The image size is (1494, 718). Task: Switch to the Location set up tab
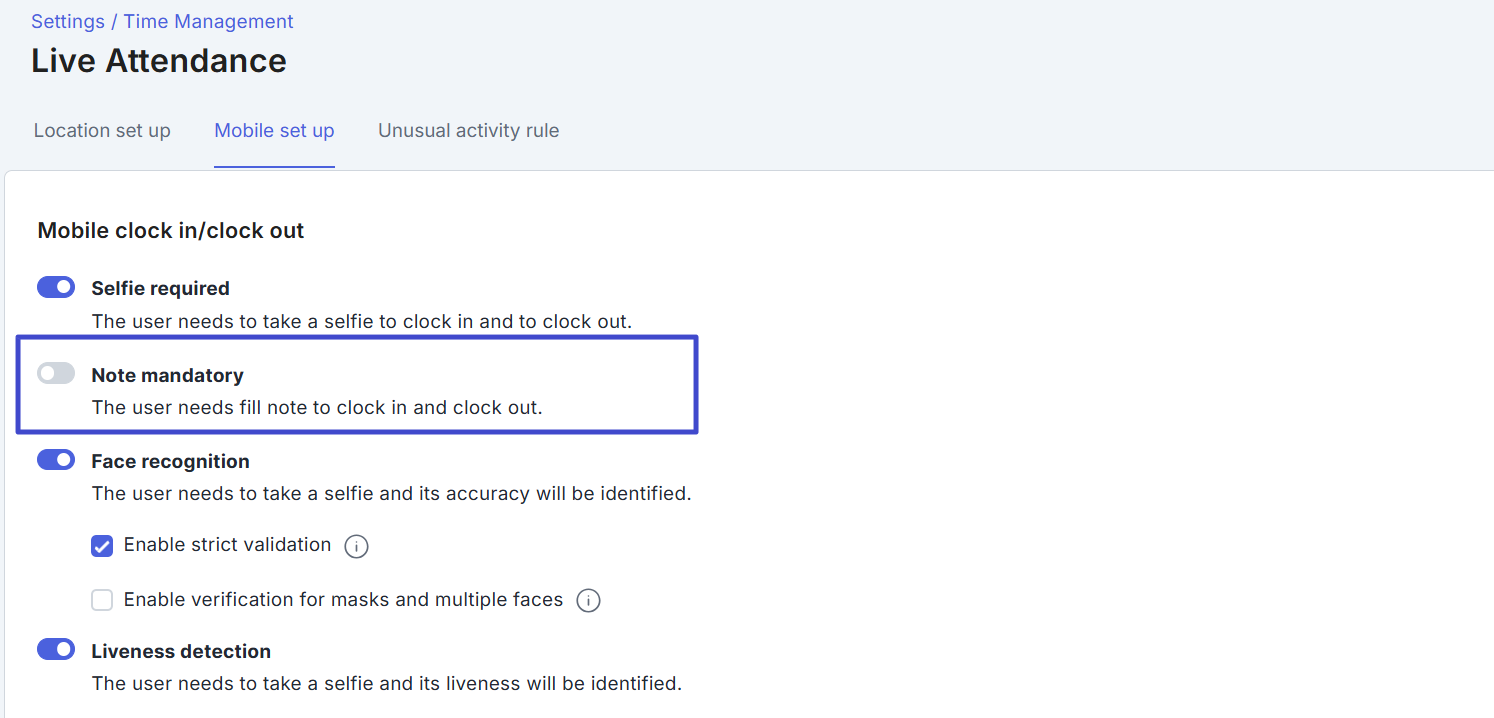(102, 131)
